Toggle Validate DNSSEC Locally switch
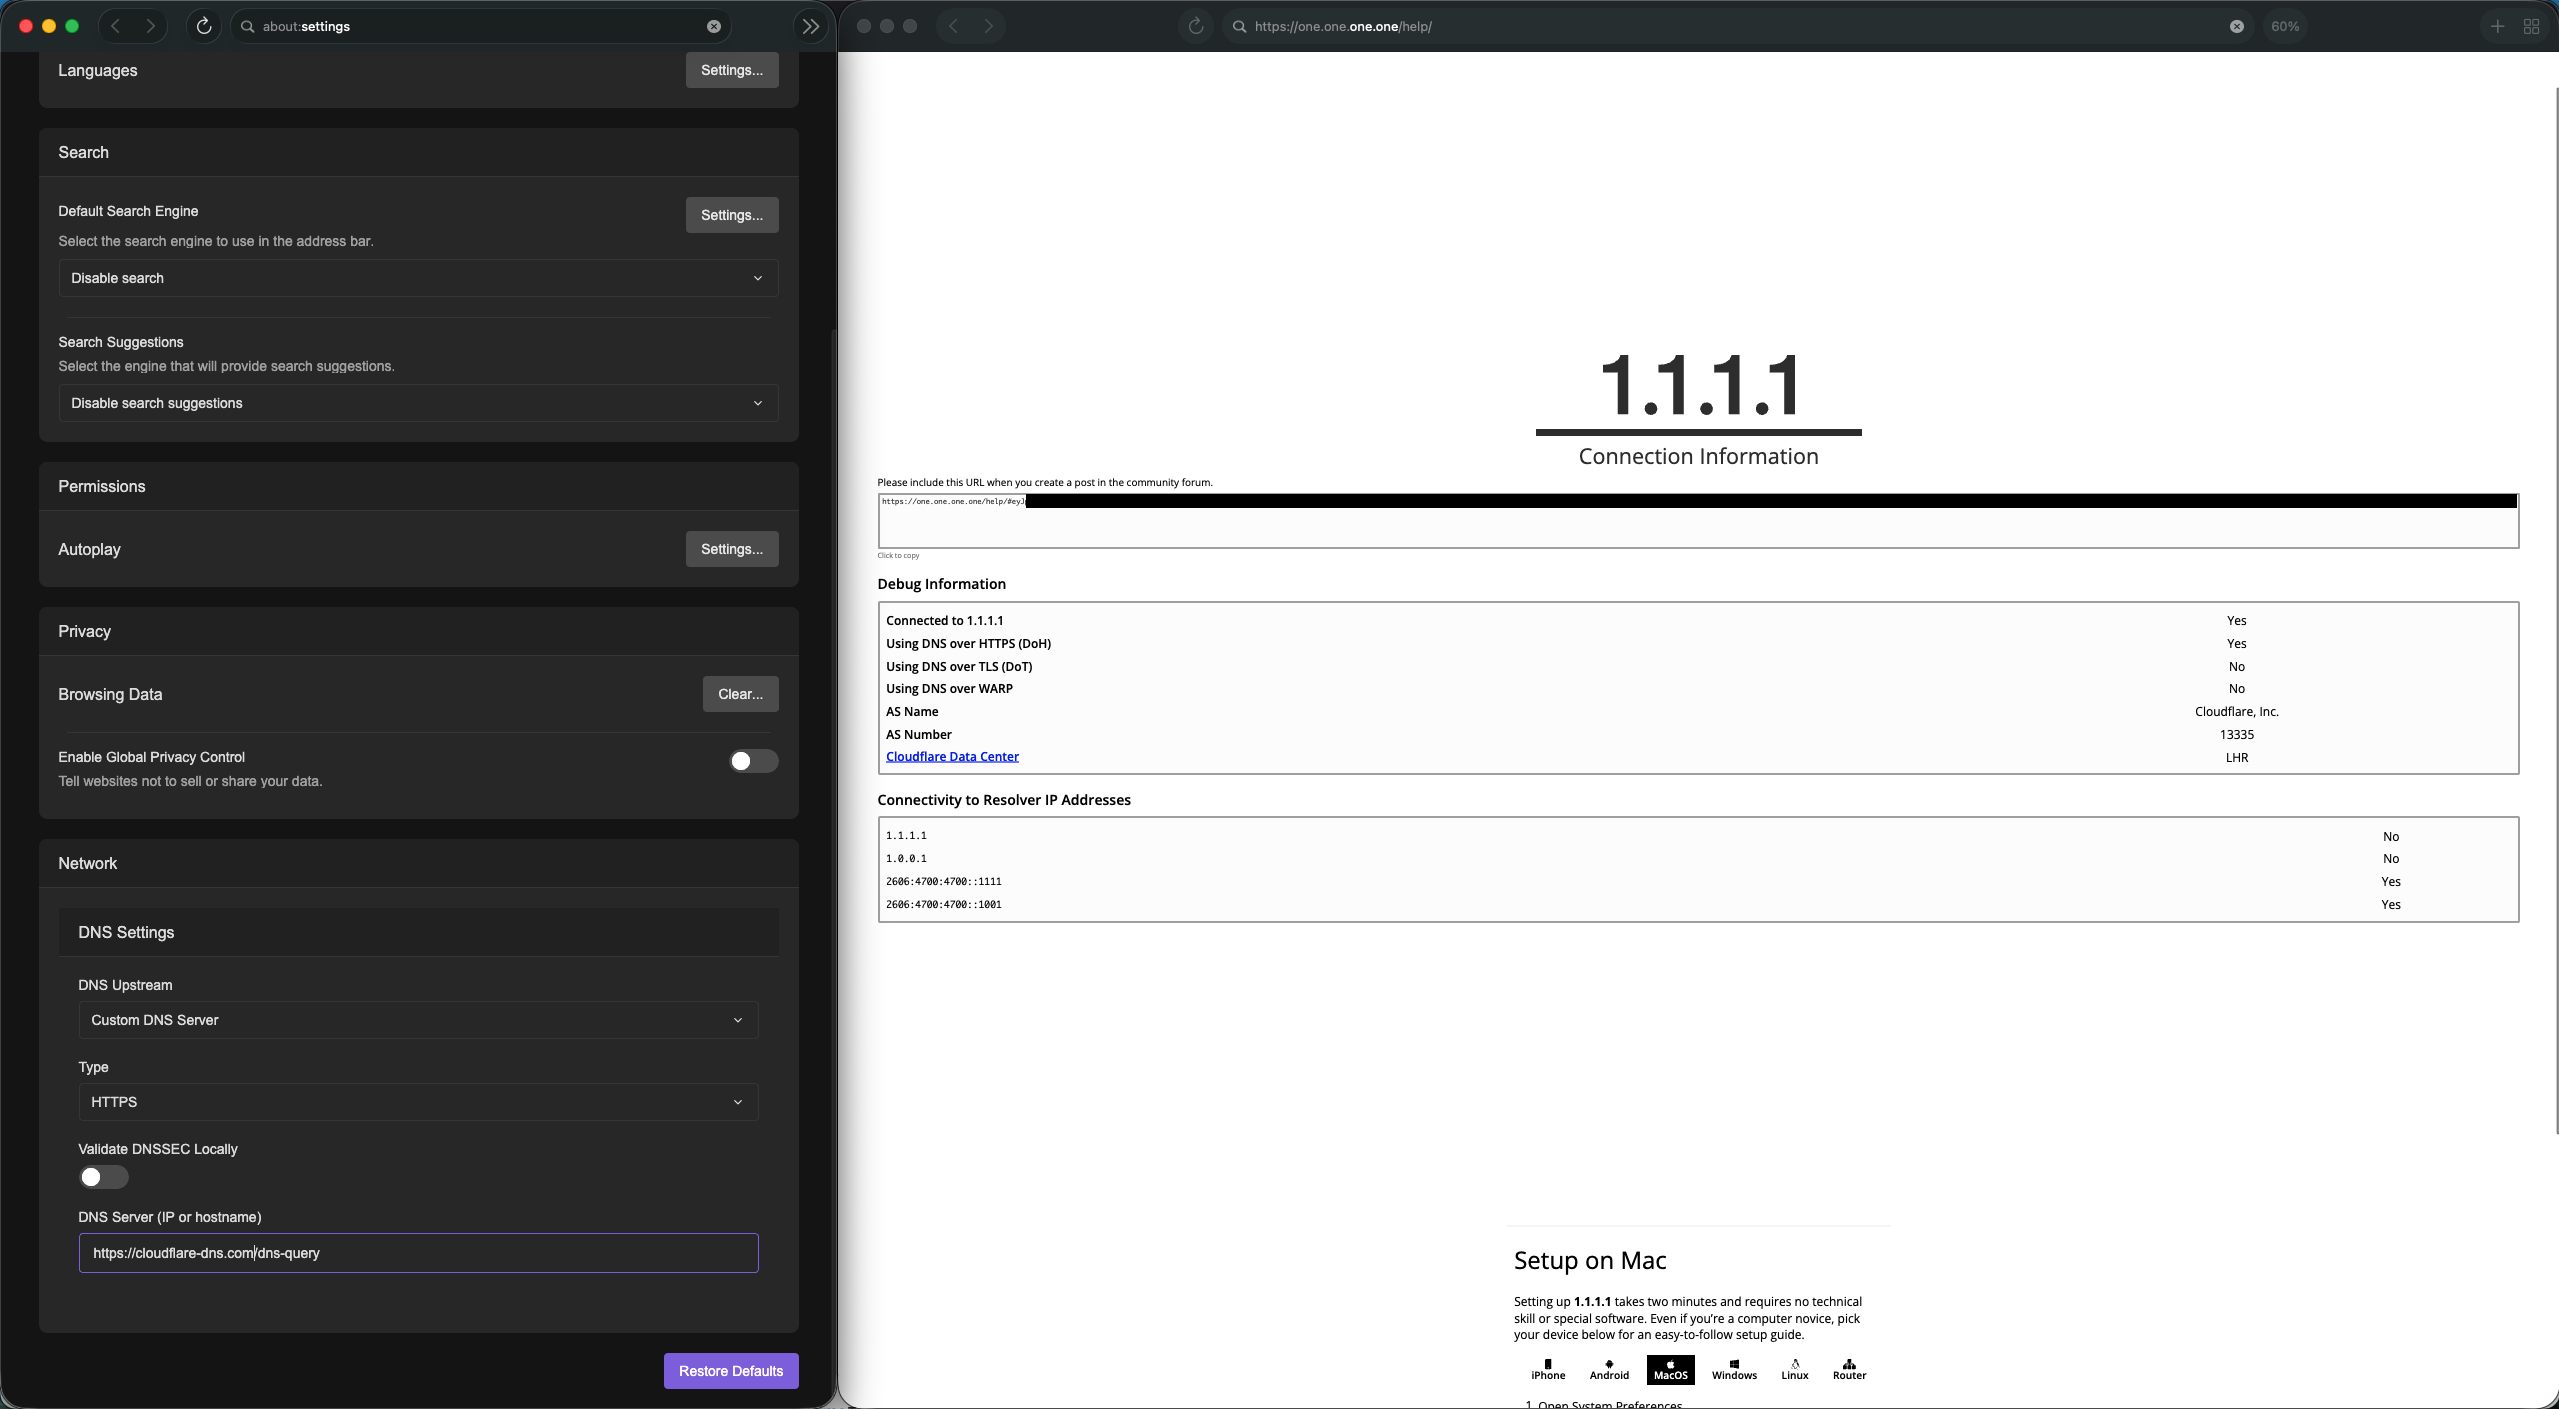Screen dimensions: 2559x1409 coord(103,1177)
